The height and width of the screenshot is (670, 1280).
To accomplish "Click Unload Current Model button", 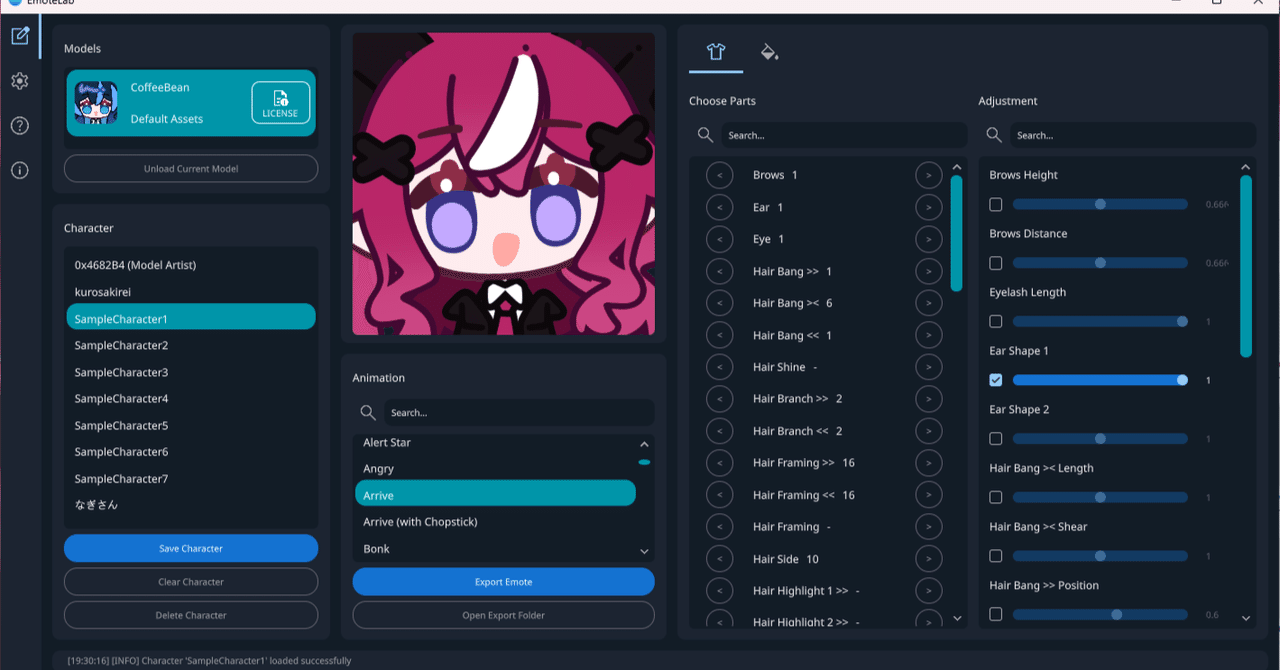I will (x=191, y=169).
